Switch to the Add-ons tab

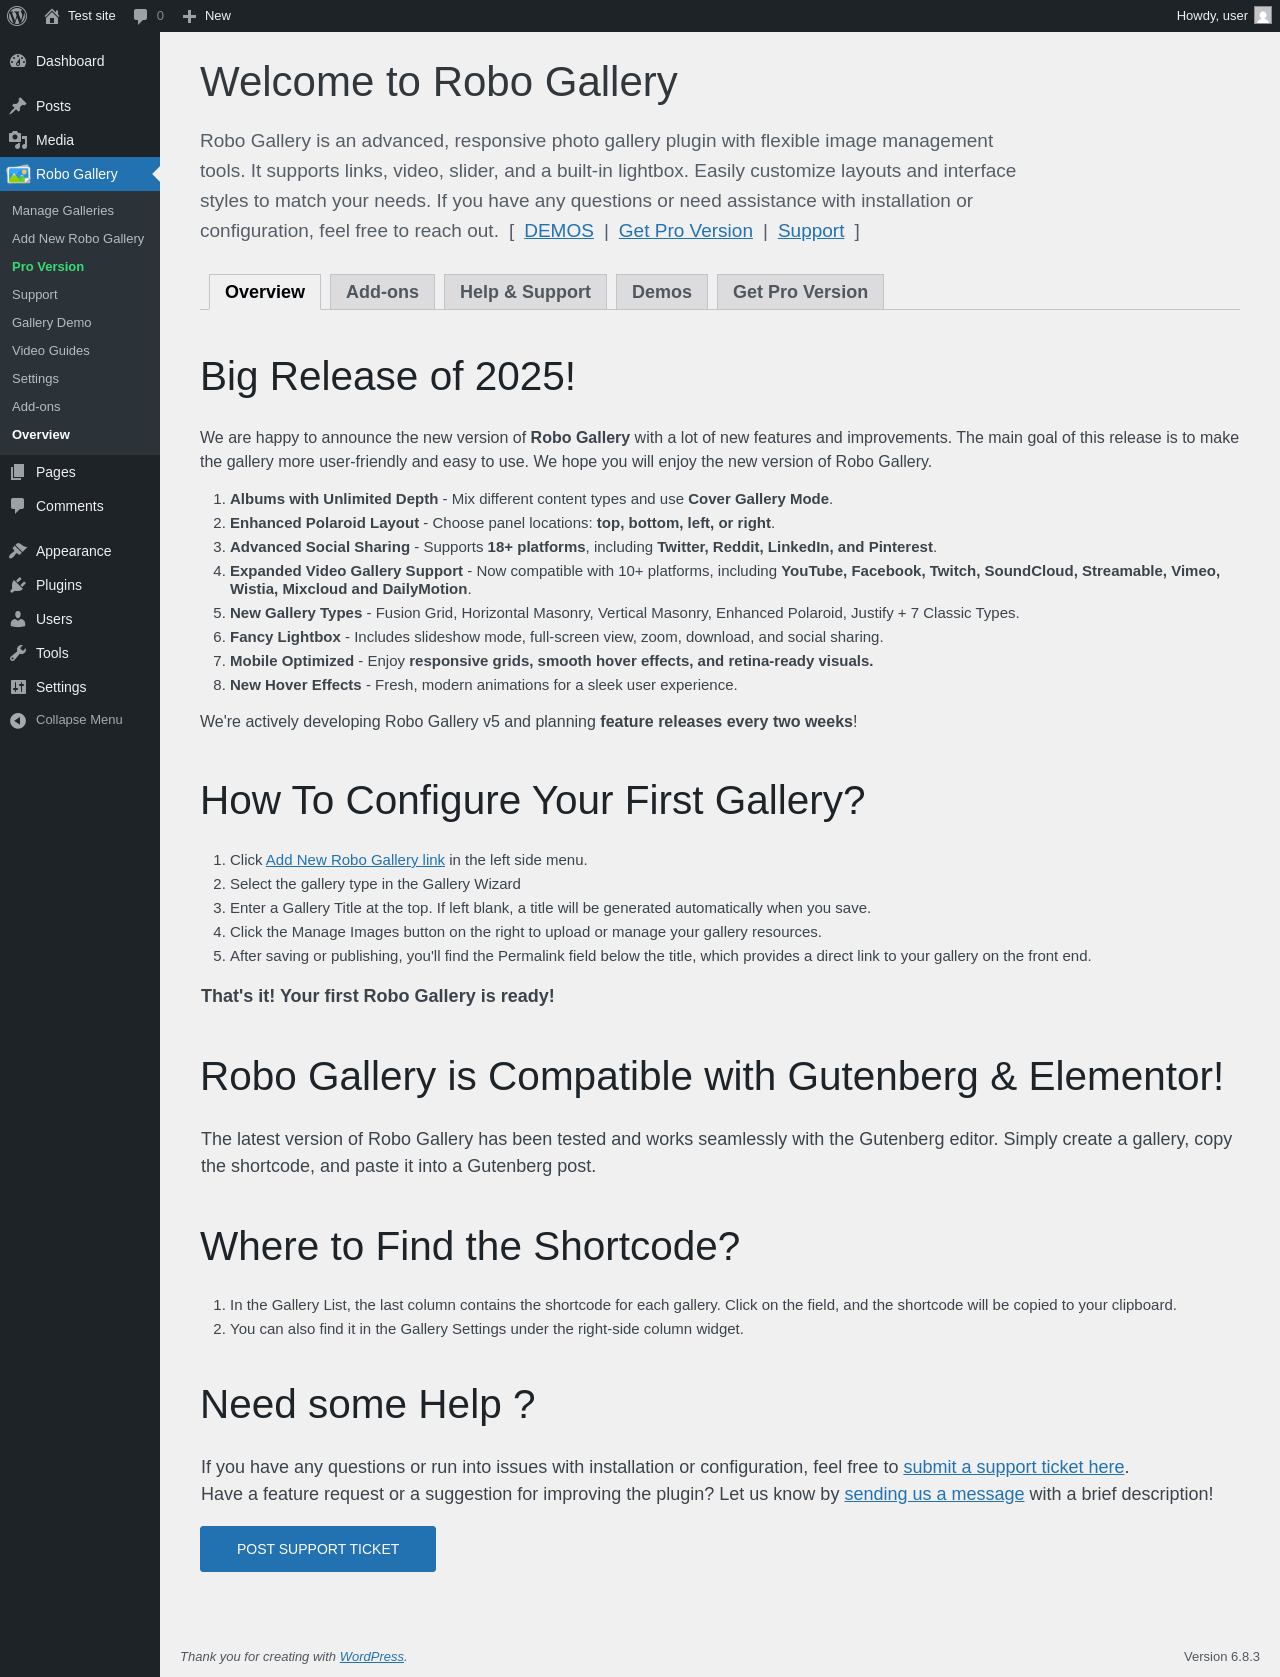pos(382,292)
